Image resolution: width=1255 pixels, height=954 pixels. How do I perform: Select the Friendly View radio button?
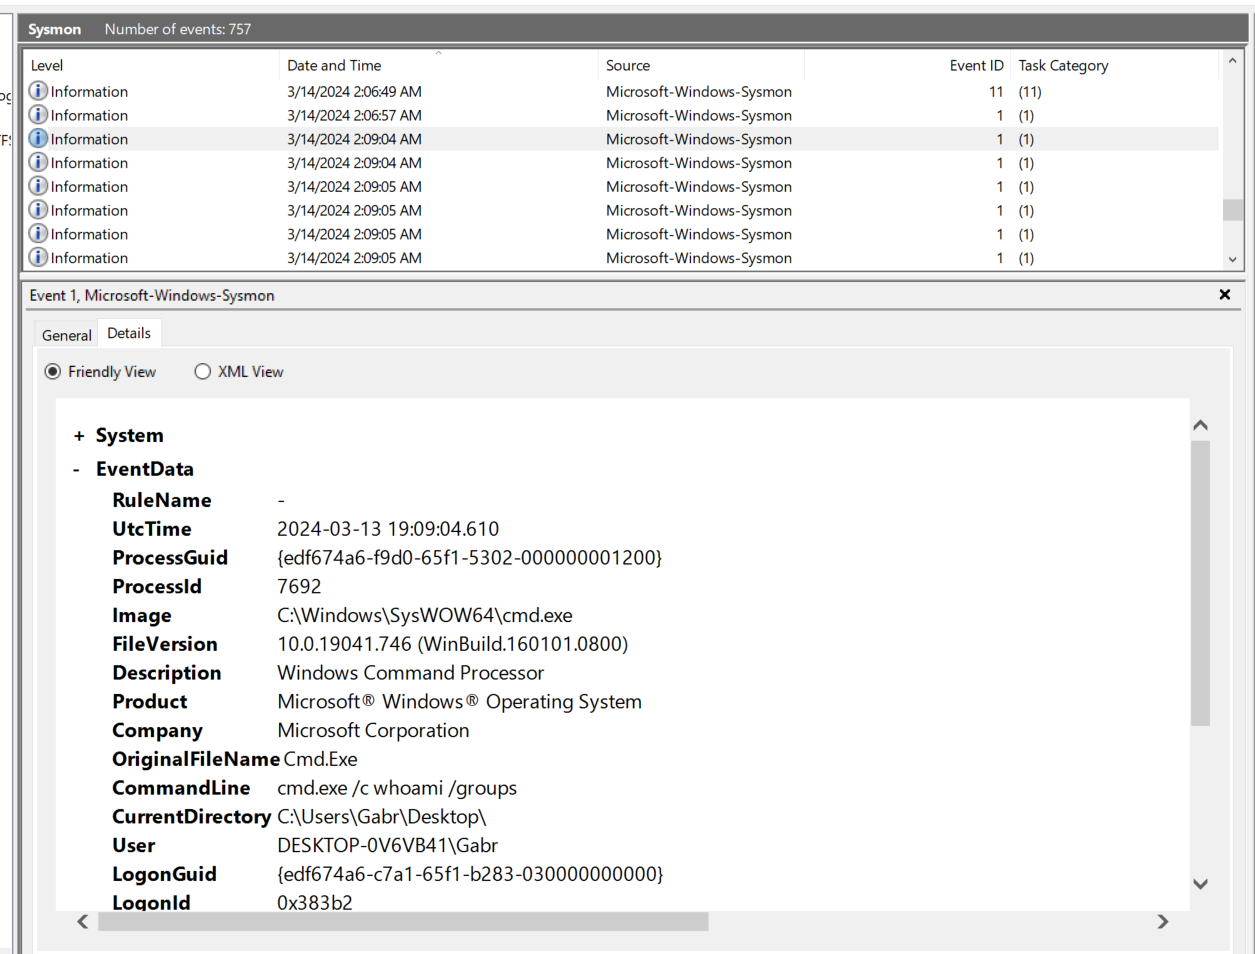coord(53,372)
